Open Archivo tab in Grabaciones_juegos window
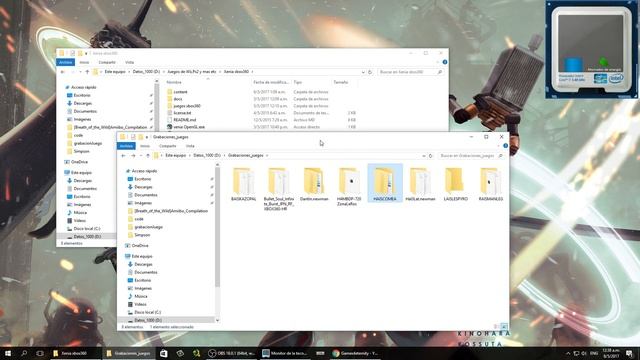 pyautogui.click(x=126, y=146)
